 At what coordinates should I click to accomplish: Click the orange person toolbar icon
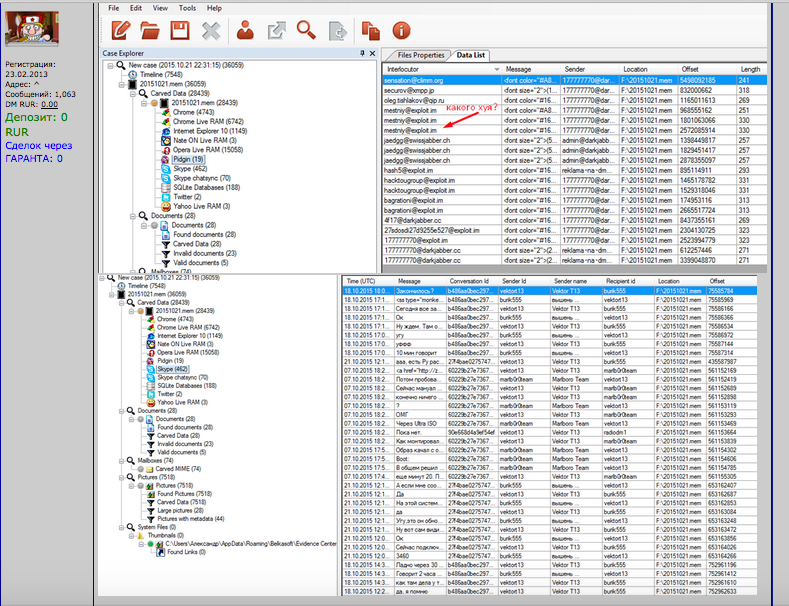coord(246,30)
